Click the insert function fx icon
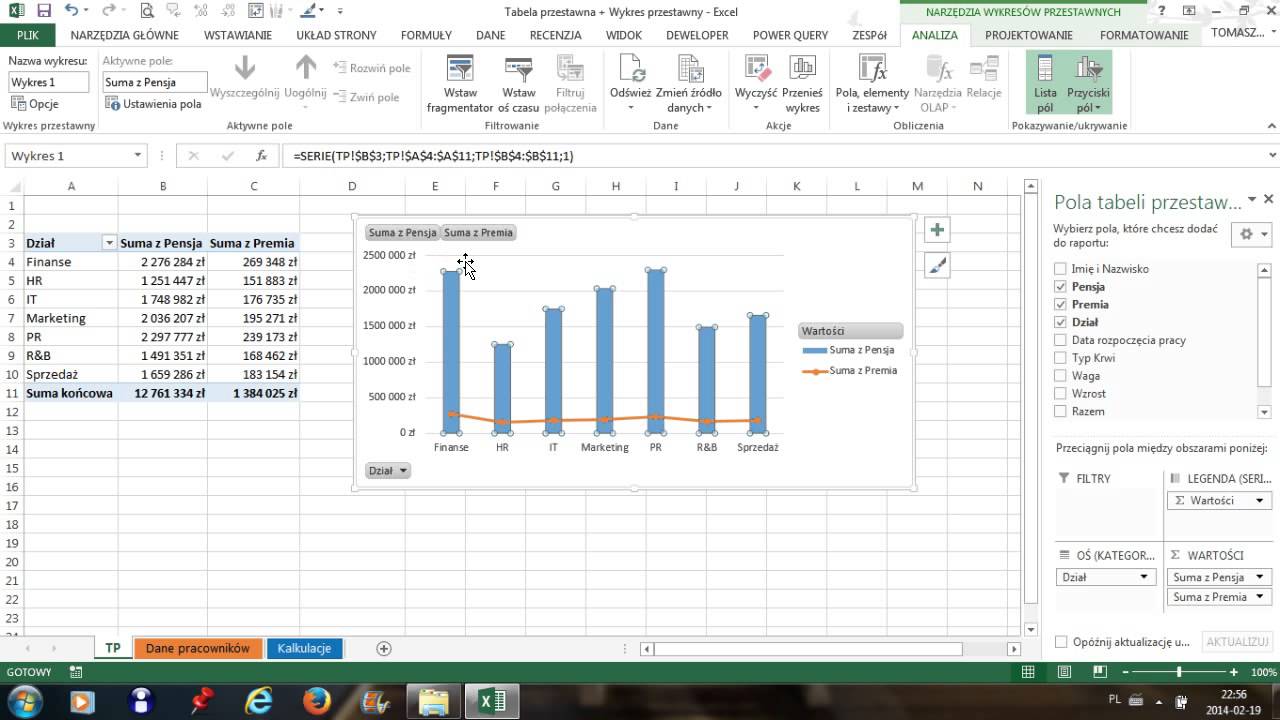1280x720 pixels. click(x=261, y=156)
